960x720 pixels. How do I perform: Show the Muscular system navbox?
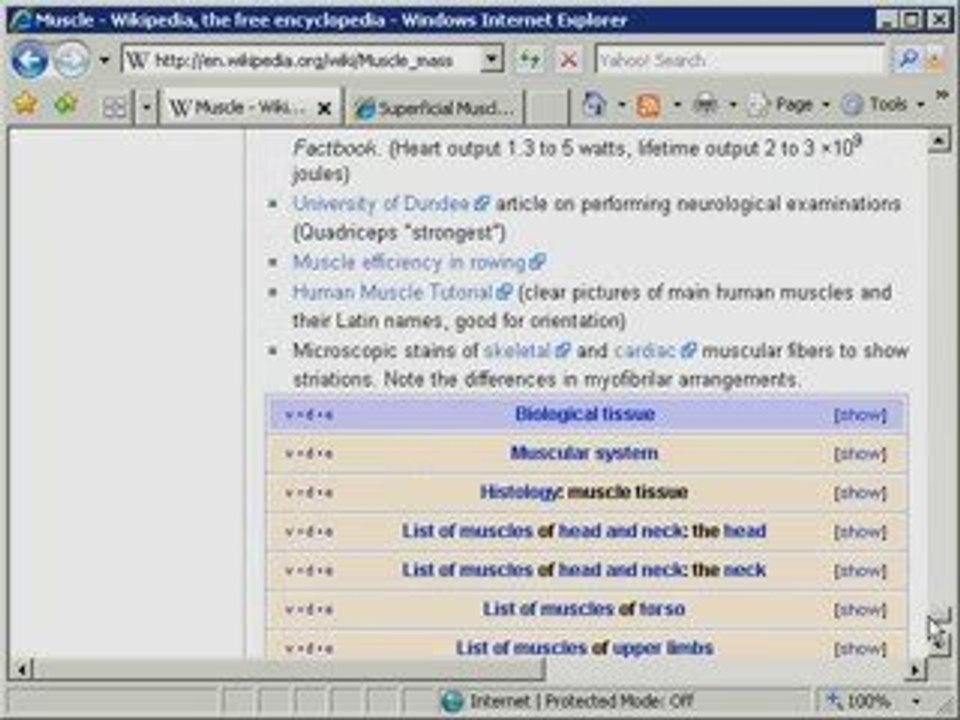(860, 454)
